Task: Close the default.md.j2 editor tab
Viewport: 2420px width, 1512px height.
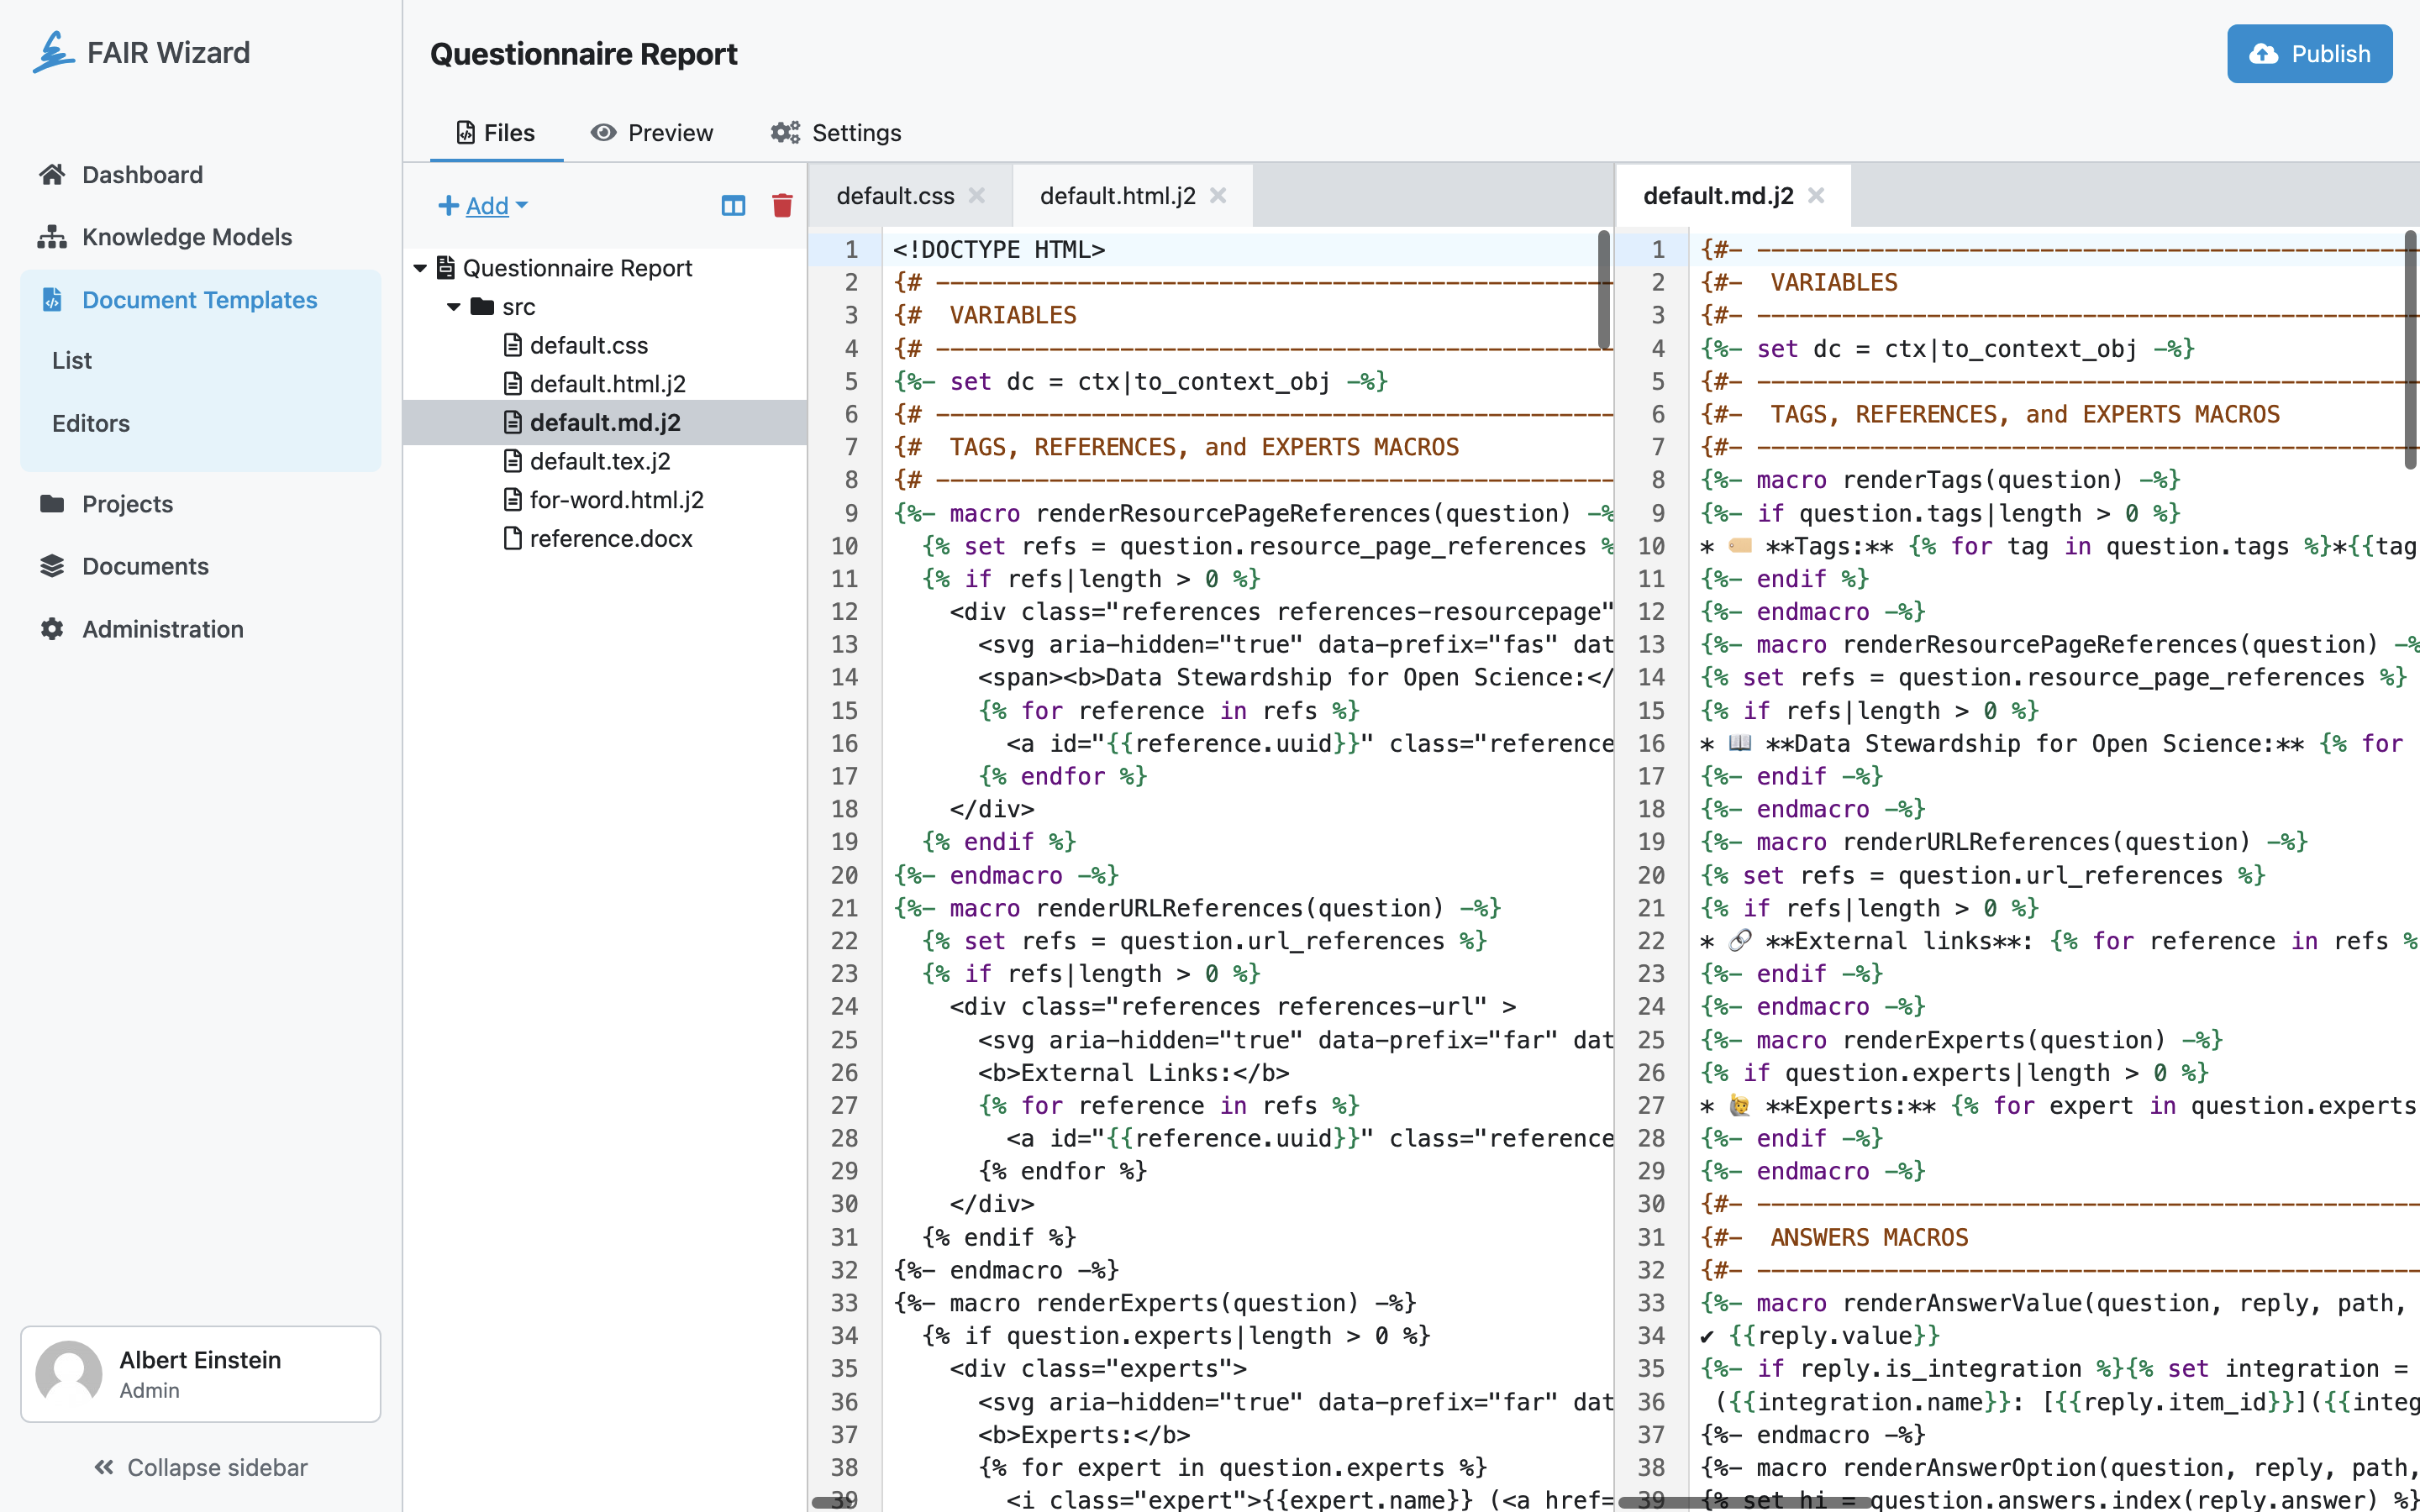Action: [x=1816, y=196]
